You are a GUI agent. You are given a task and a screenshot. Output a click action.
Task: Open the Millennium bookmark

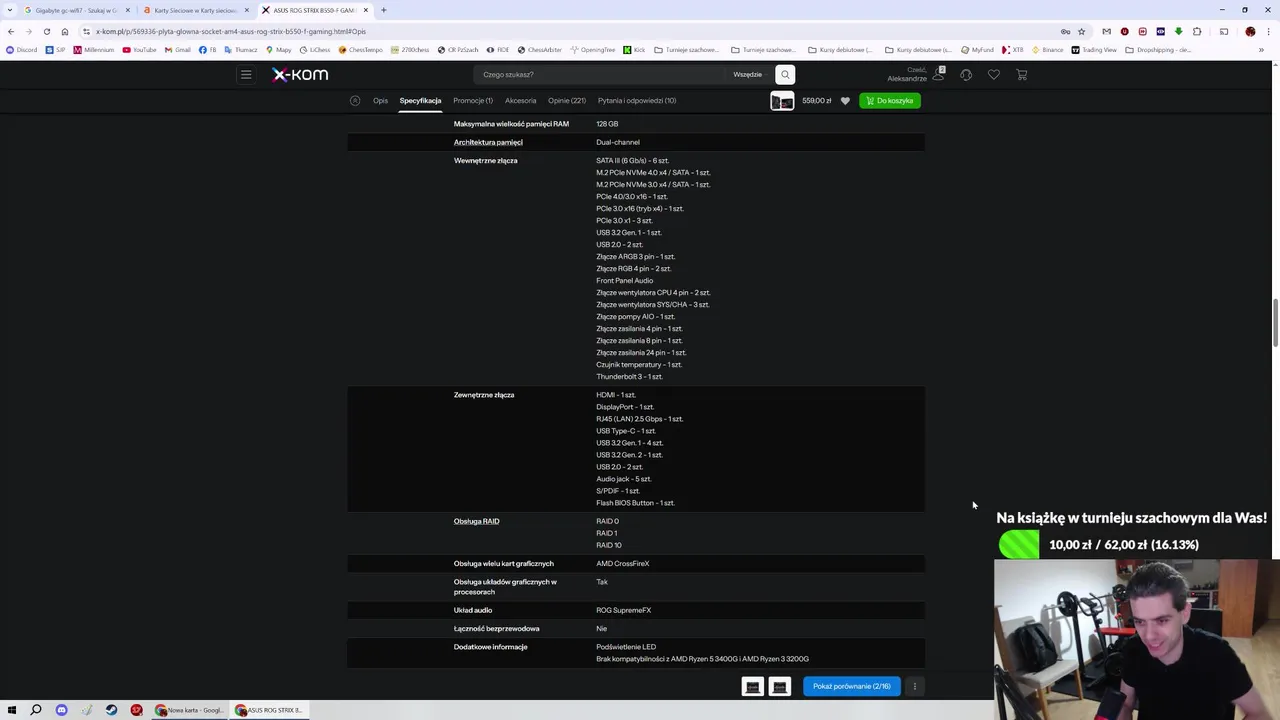pyautogui.click(x=93, y=49)
